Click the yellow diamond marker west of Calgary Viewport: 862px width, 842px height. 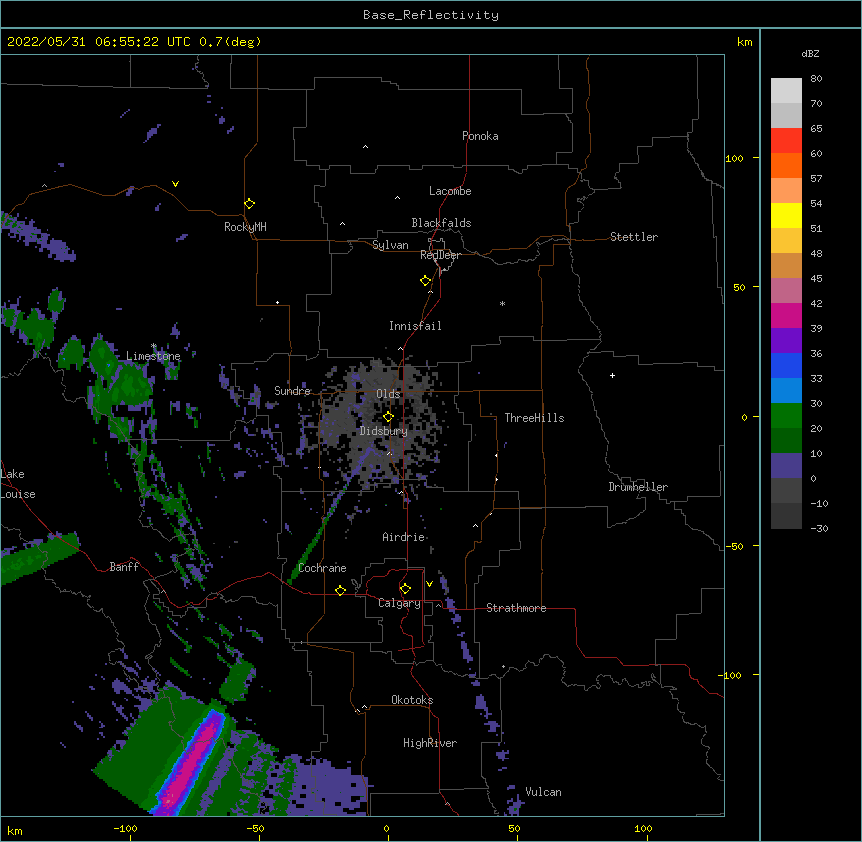pos(340,590)
